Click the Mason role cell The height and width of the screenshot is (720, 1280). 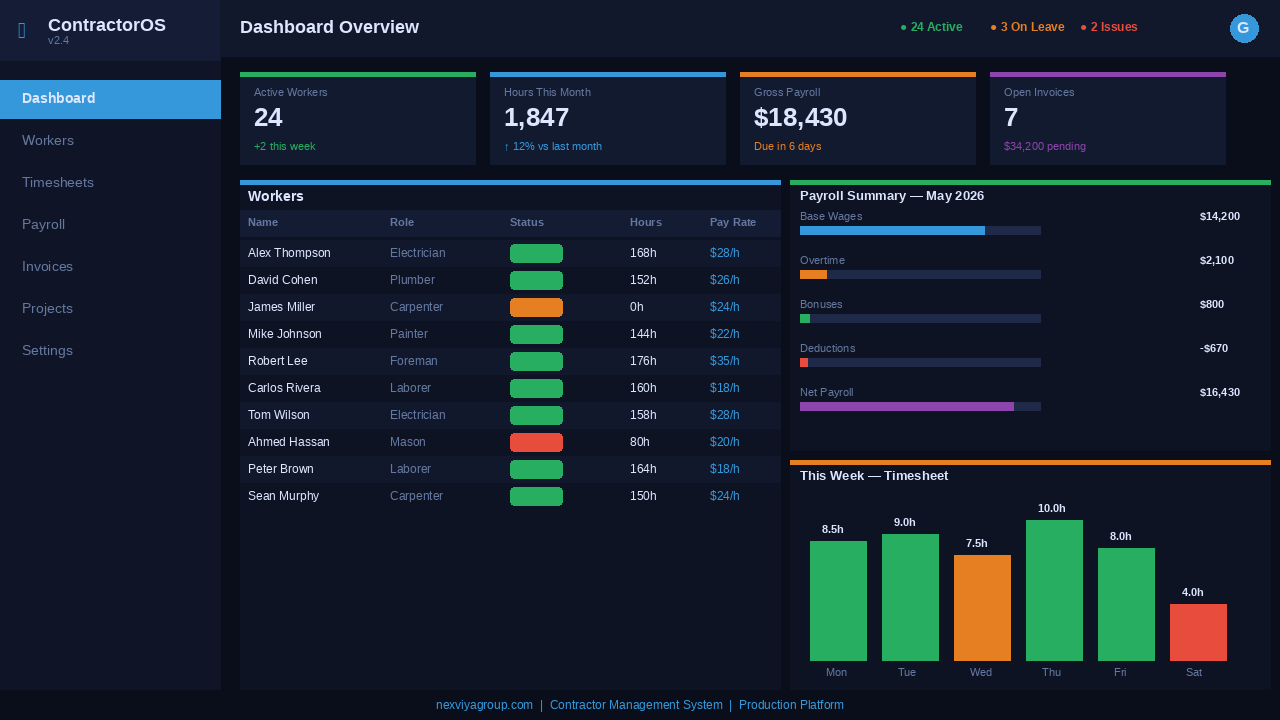(408, 442)
